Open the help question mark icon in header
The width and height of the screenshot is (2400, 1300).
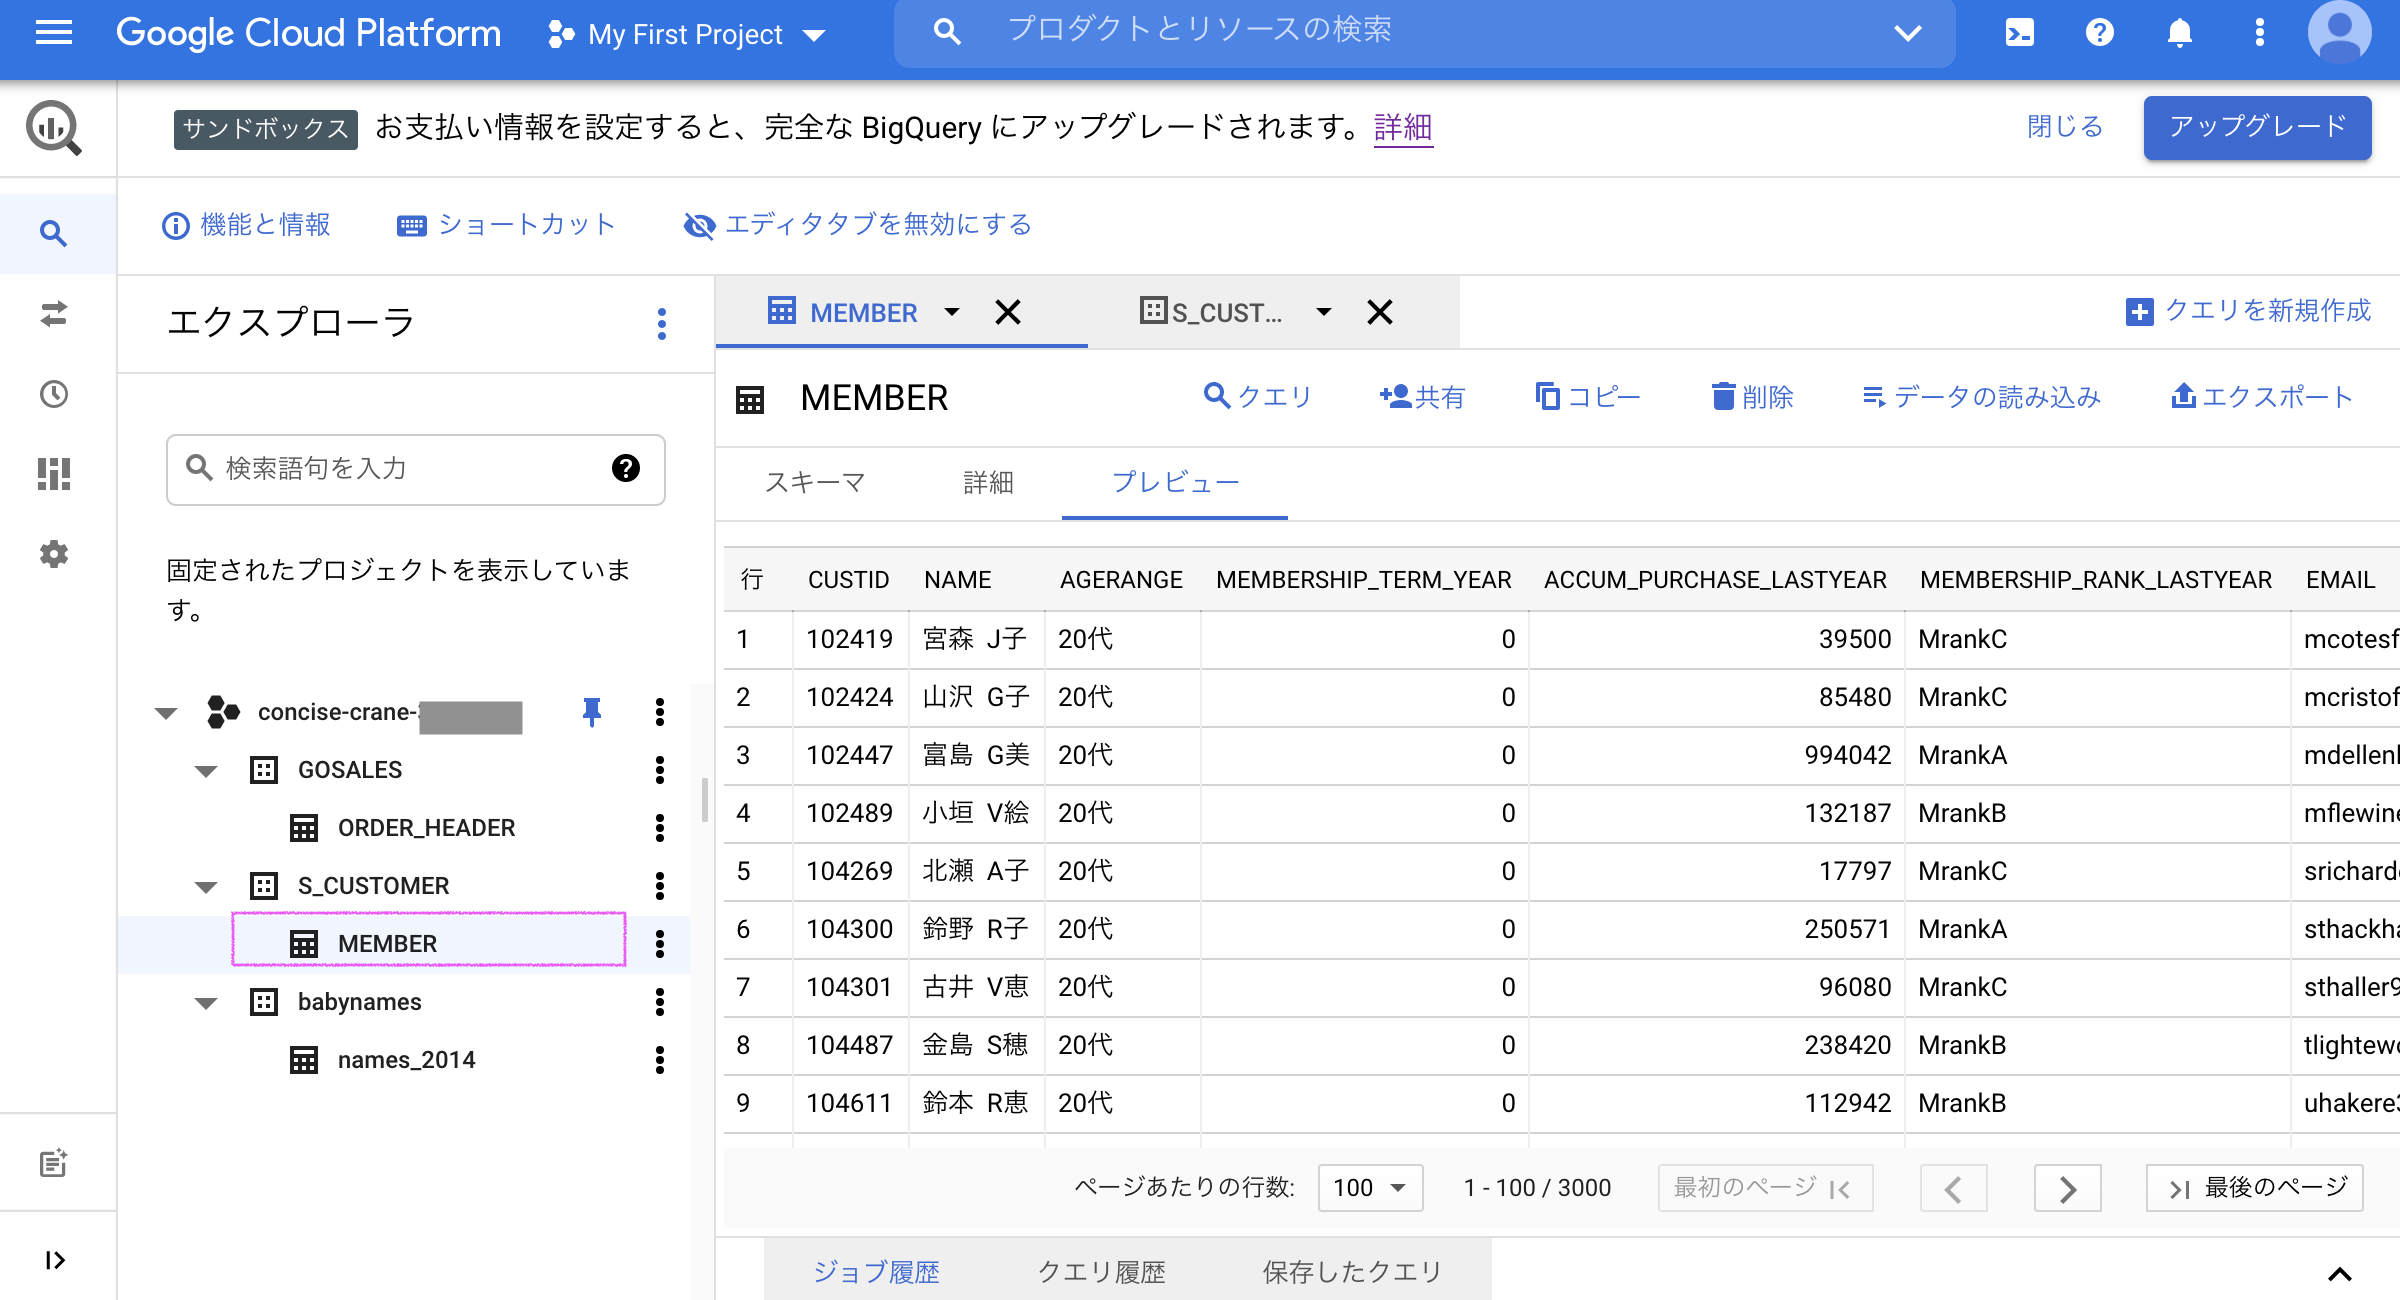click(2099, 33)
